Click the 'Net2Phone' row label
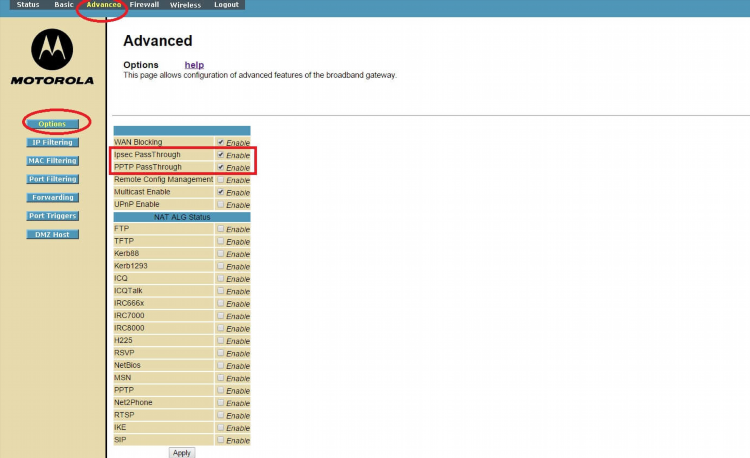This screenshot has height=458, width=750. coord(133,403)
